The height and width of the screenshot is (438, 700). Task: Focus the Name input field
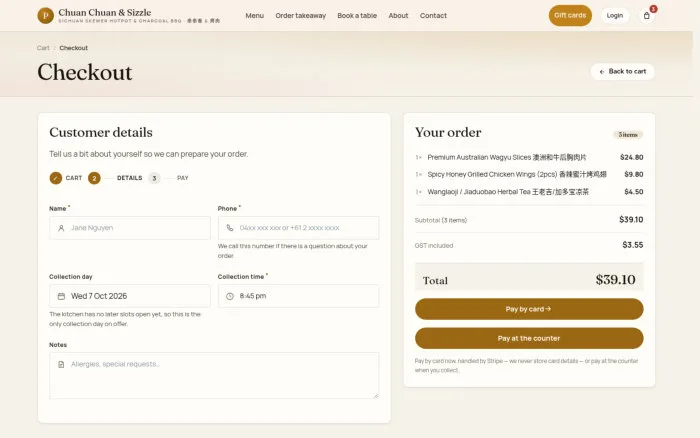coord(130,228)
